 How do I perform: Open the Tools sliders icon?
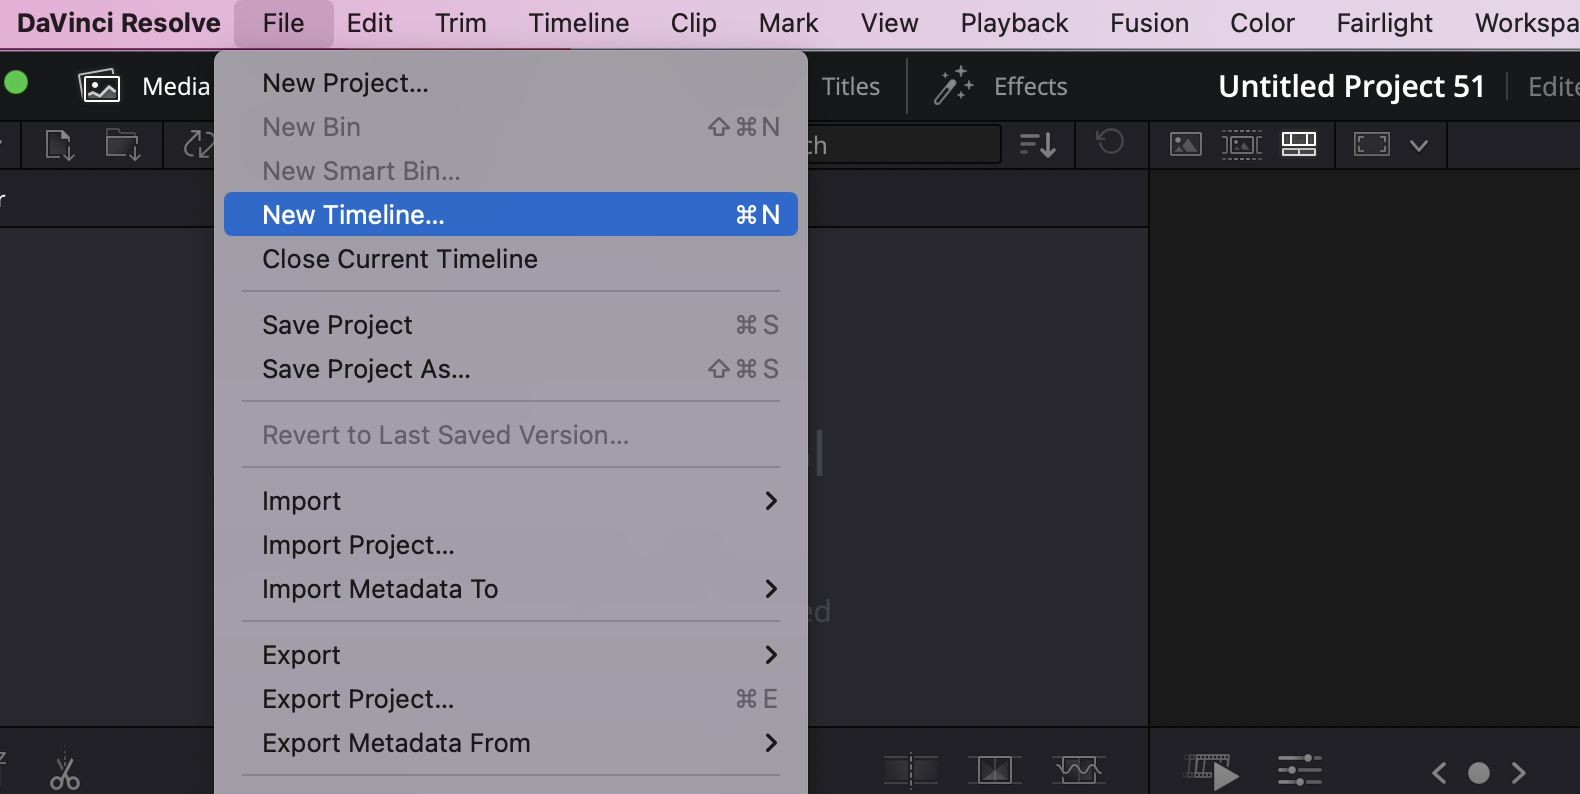pos(1299,771)
